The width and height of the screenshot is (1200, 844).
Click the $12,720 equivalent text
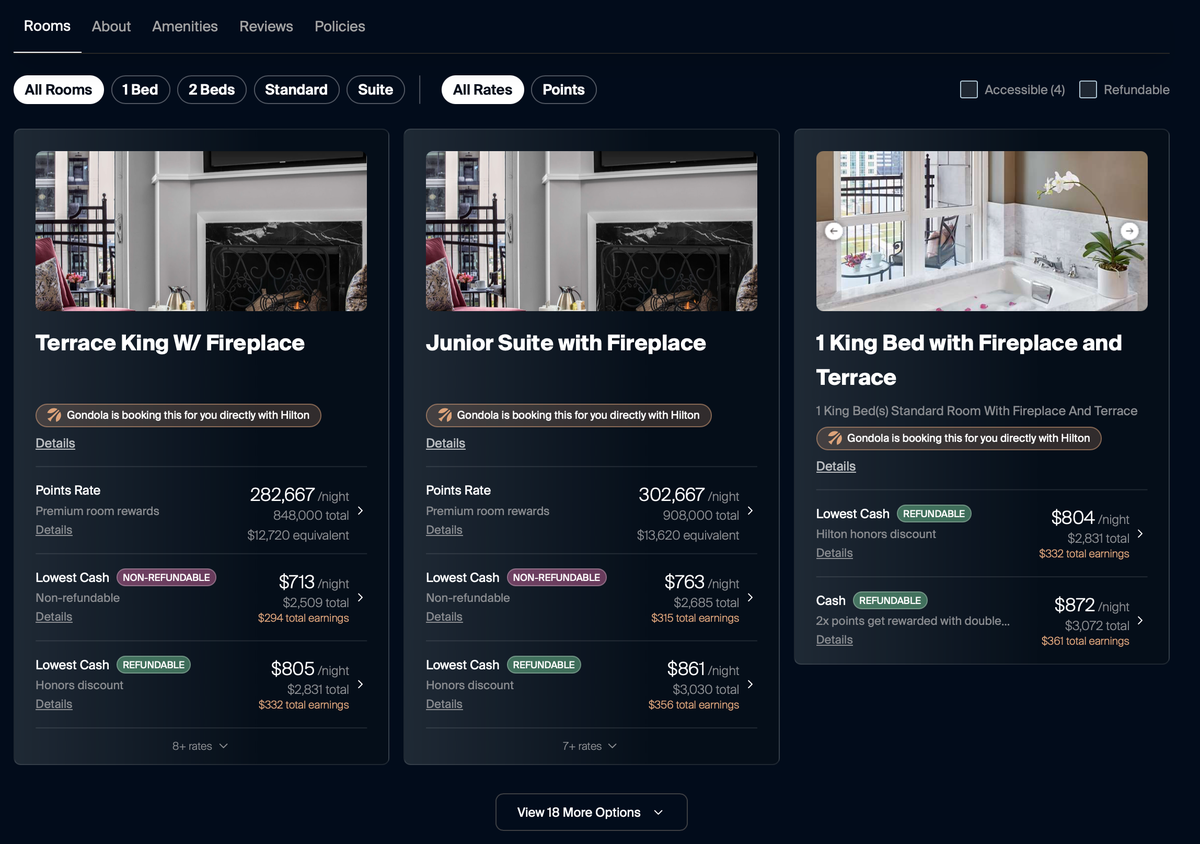(298, 535)
